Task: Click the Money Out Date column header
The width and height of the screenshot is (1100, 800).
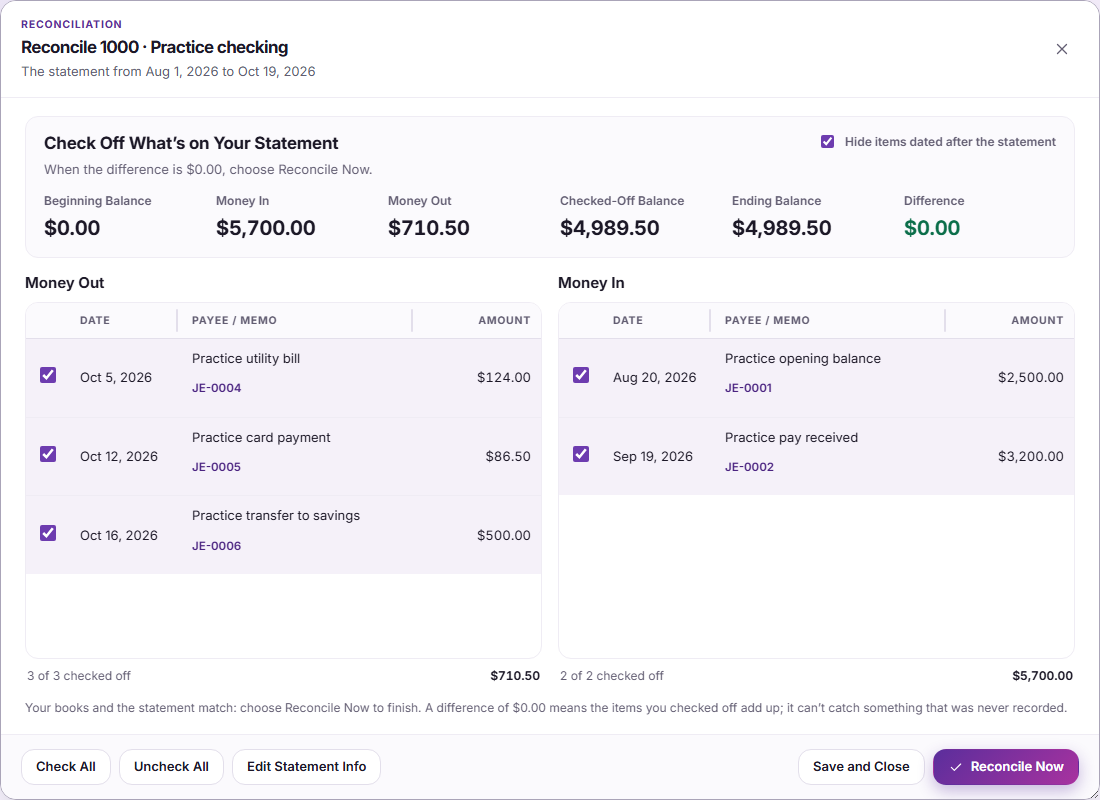Action: tap(95, 320)
